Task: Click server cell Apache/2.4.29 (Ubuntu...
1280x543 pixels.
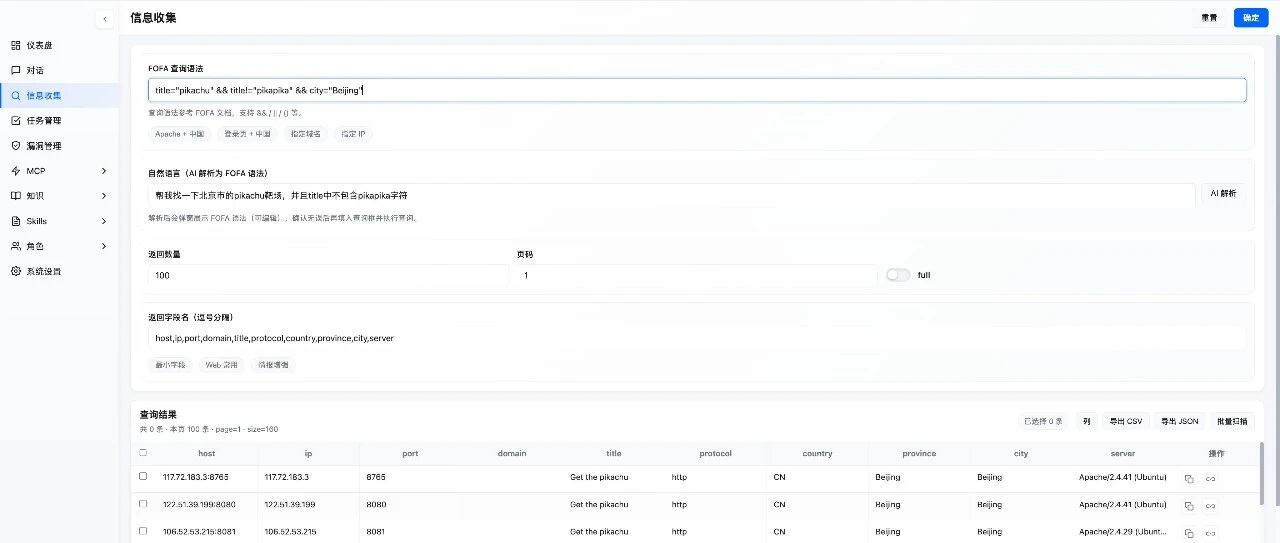Action: (1122, 531)
